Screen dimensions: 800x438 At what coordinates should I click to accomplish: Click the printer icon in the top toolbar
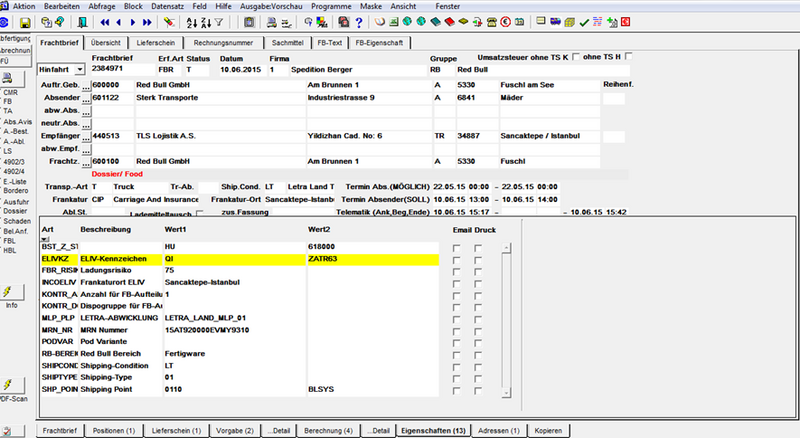click(x=272, y=22)
